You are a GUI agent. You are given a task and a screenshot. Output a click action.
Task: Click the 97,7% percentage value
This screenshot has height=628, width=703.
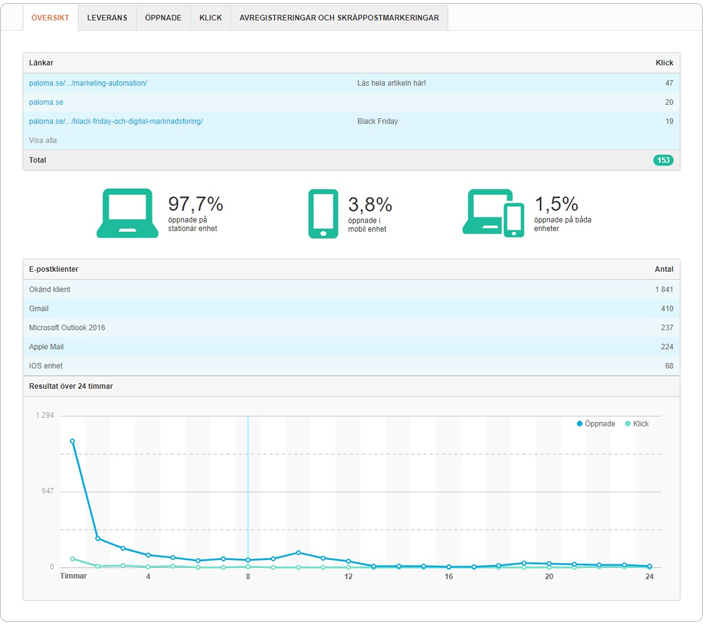pos(195,204)
